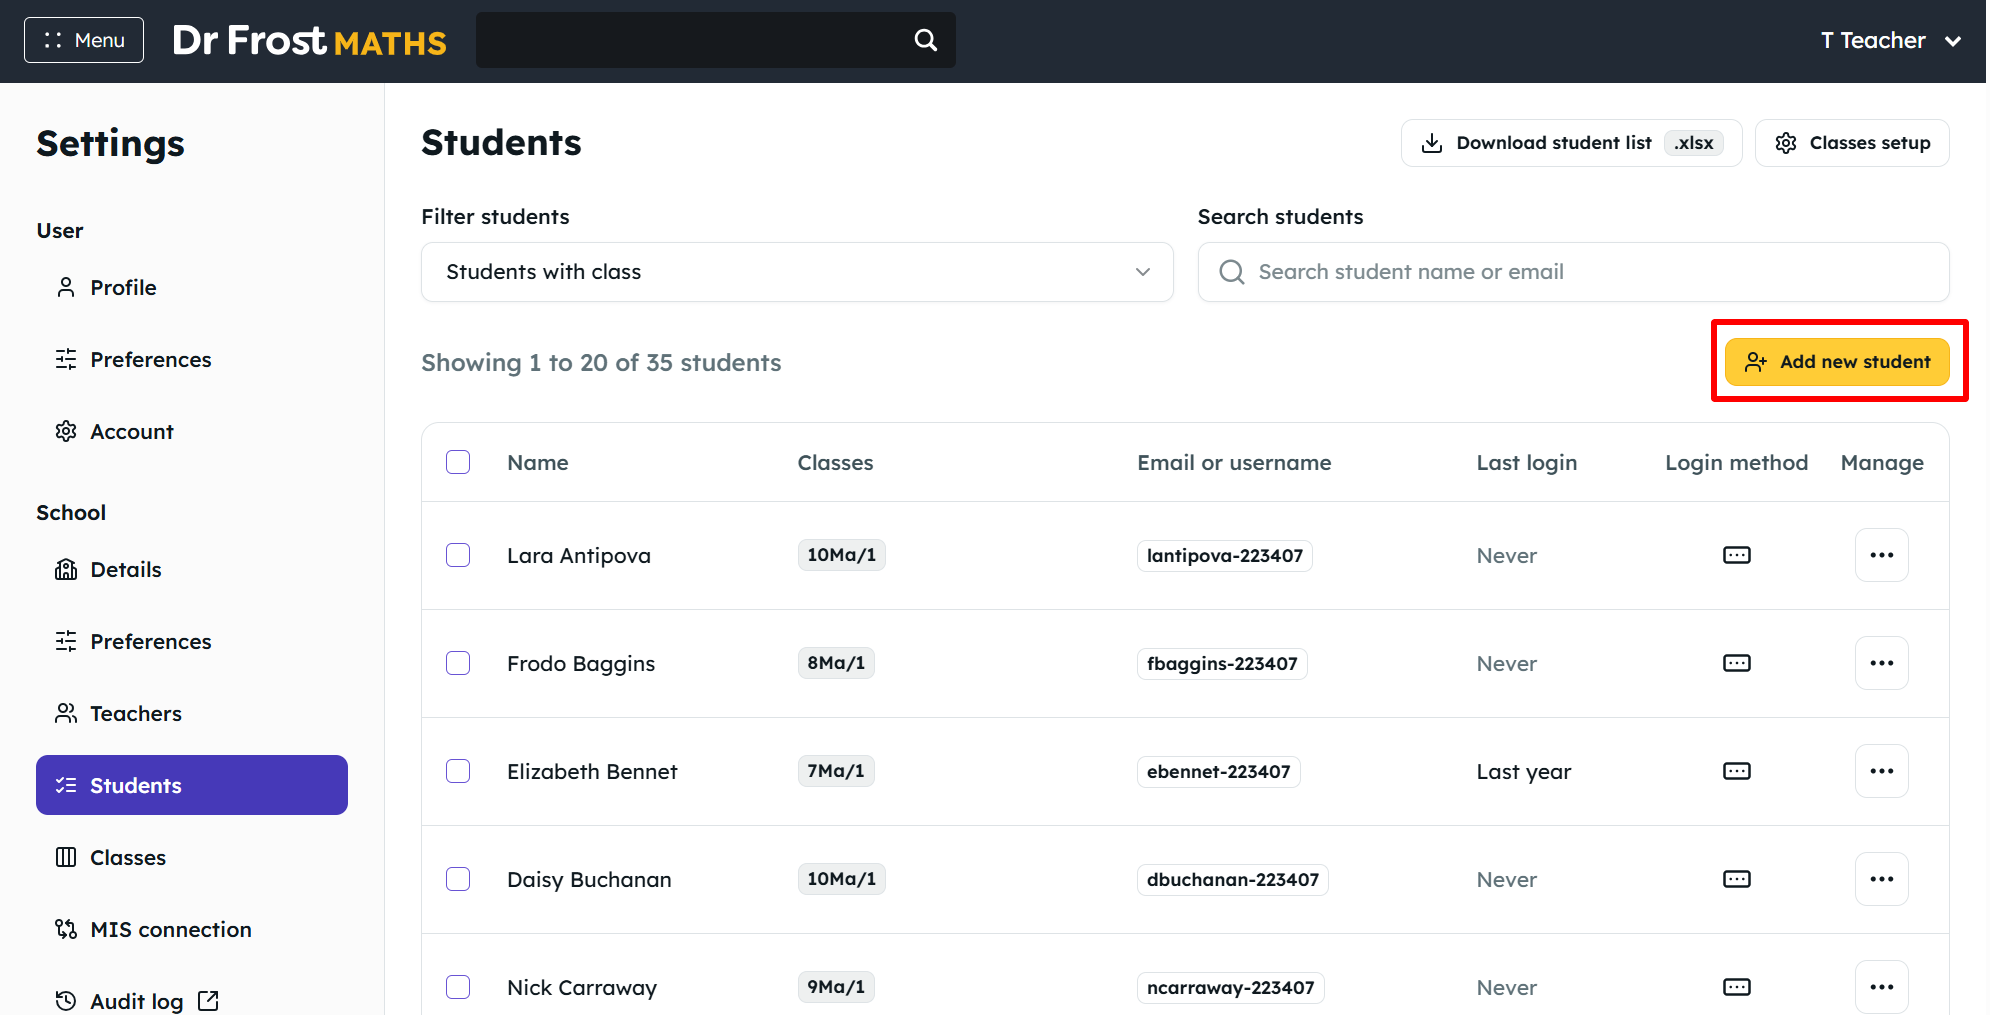Image resolution: width=1990 pixels, height=1015 pixels.
Task: Click login method icon for Elizabeth Bennet
Action: 1737,771
